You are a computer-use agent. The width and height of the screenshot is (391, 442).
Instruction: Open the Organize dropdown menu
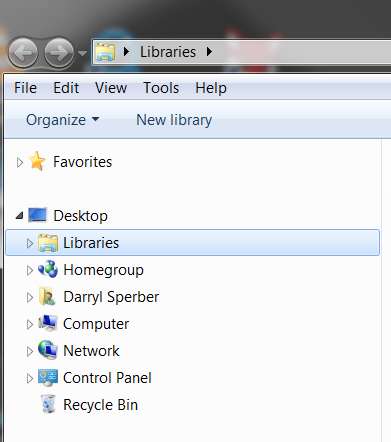pyautogui.click(x=63, y=120)
